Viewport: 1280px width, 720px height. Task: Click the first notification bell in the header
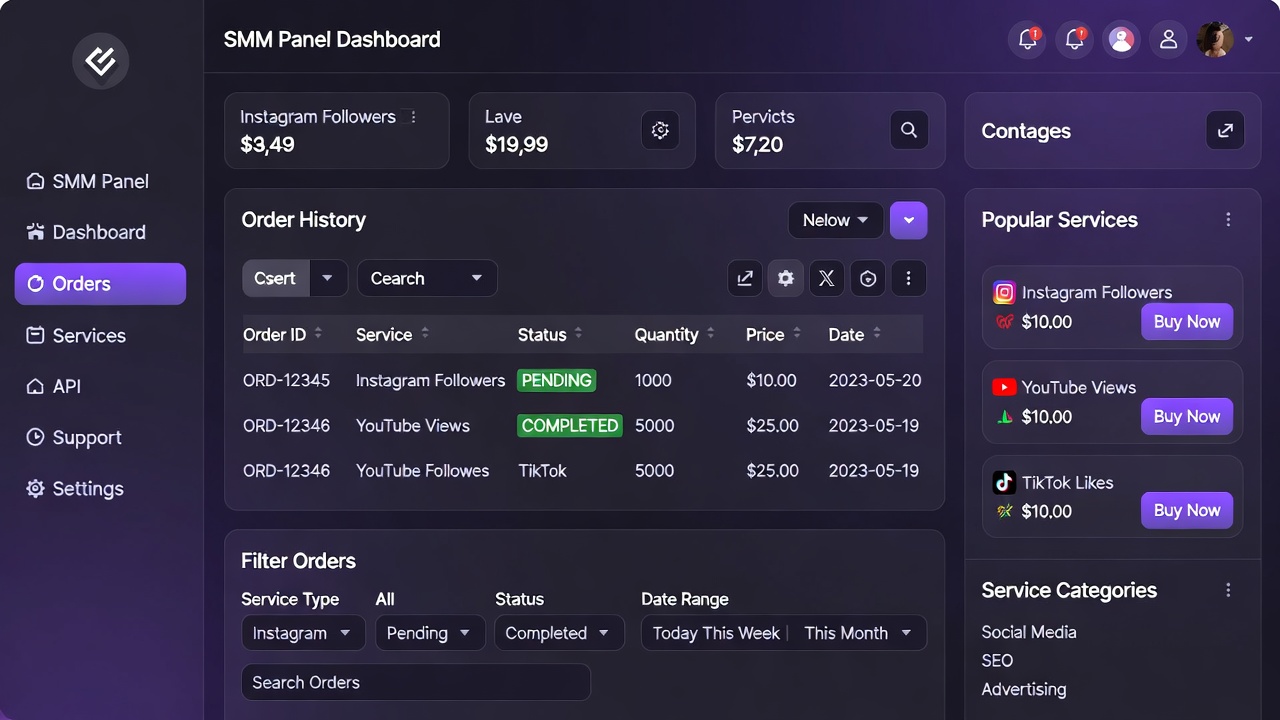pyautogui.click(x=1027, y=39)
